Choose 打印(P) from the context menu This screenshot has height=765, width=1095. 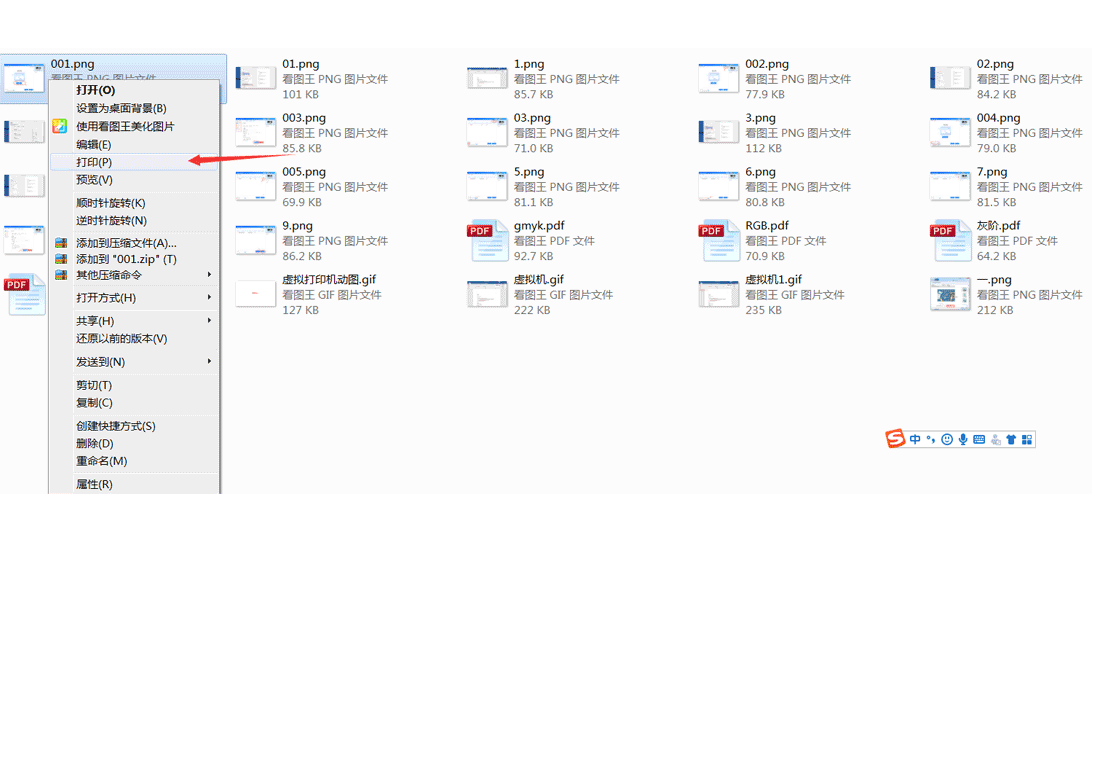[94, 162]
